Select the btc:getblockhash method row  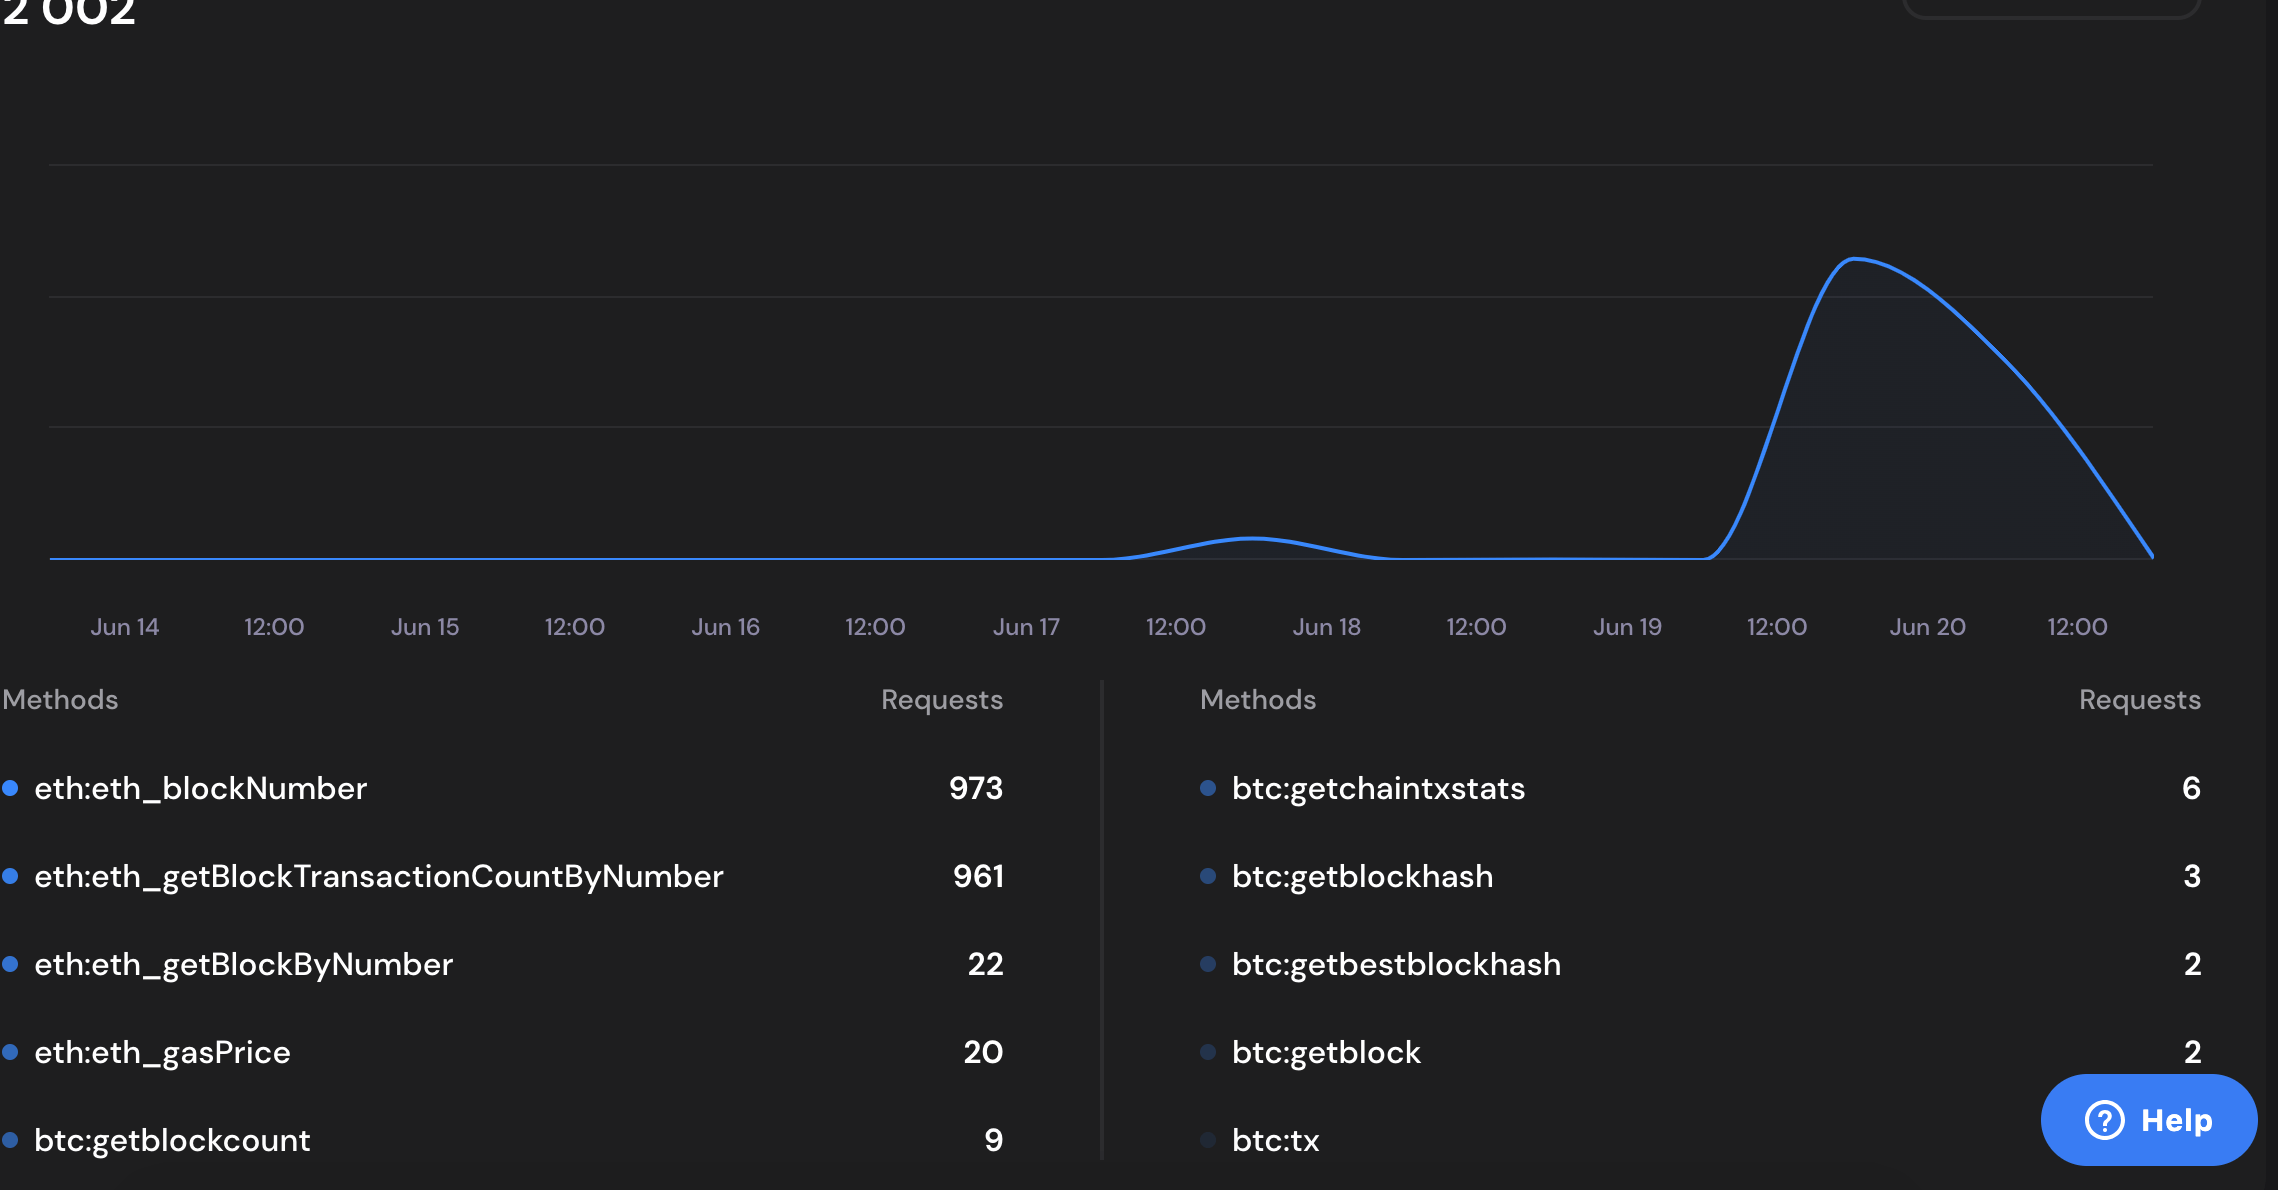coord(1362,877)
